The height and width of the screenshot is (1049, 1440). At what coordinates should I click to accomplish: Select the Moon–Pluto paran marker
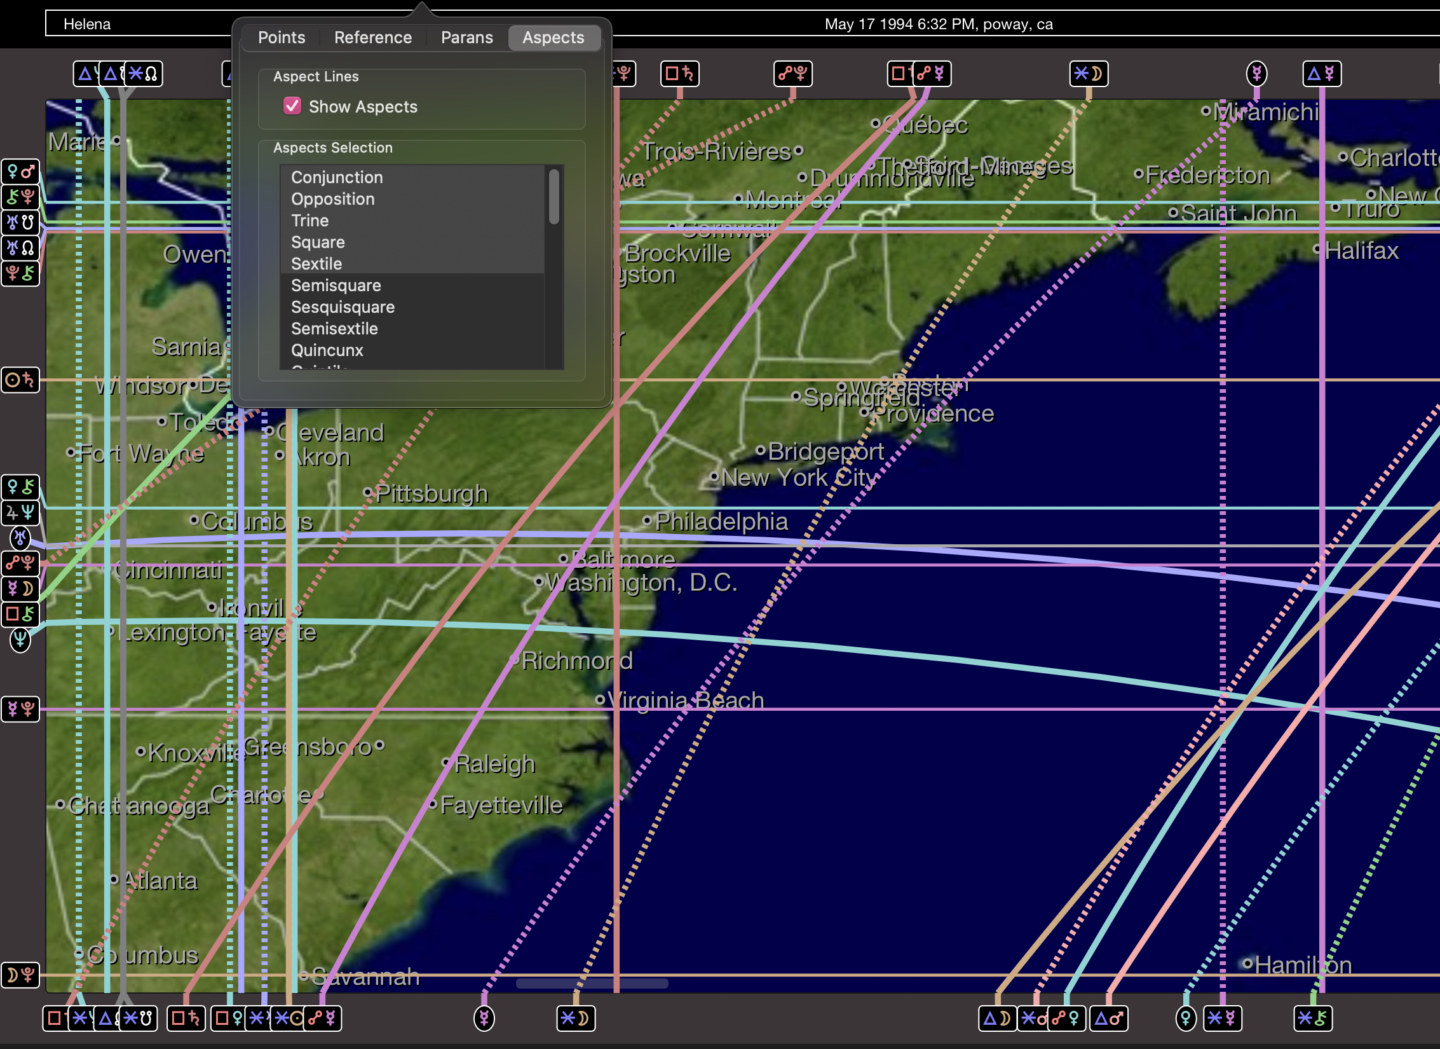[x=20, y=975]
